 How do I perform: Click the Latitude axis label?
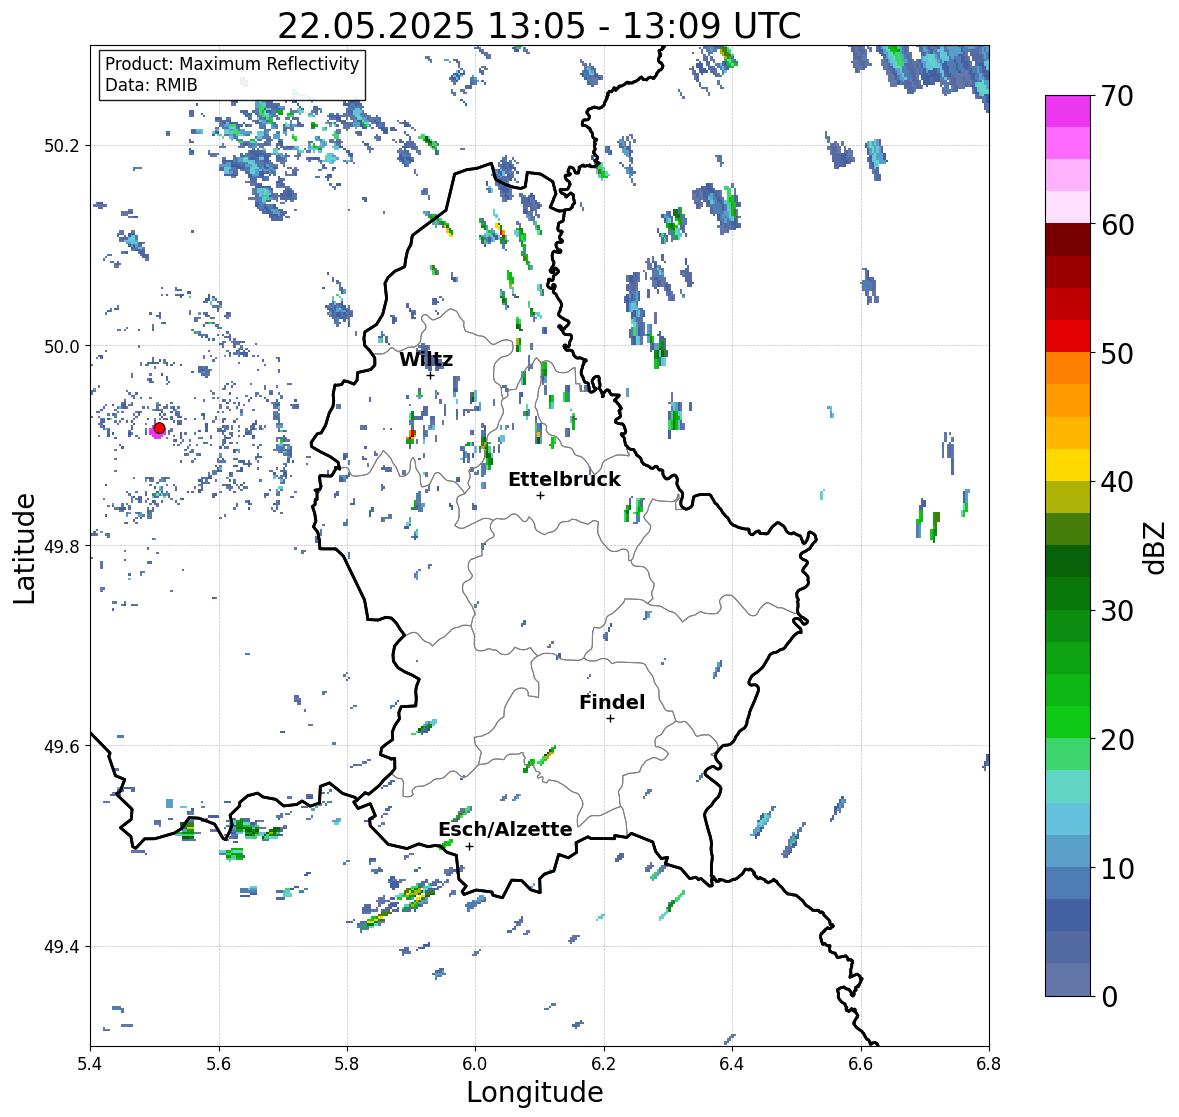(25, 548)
